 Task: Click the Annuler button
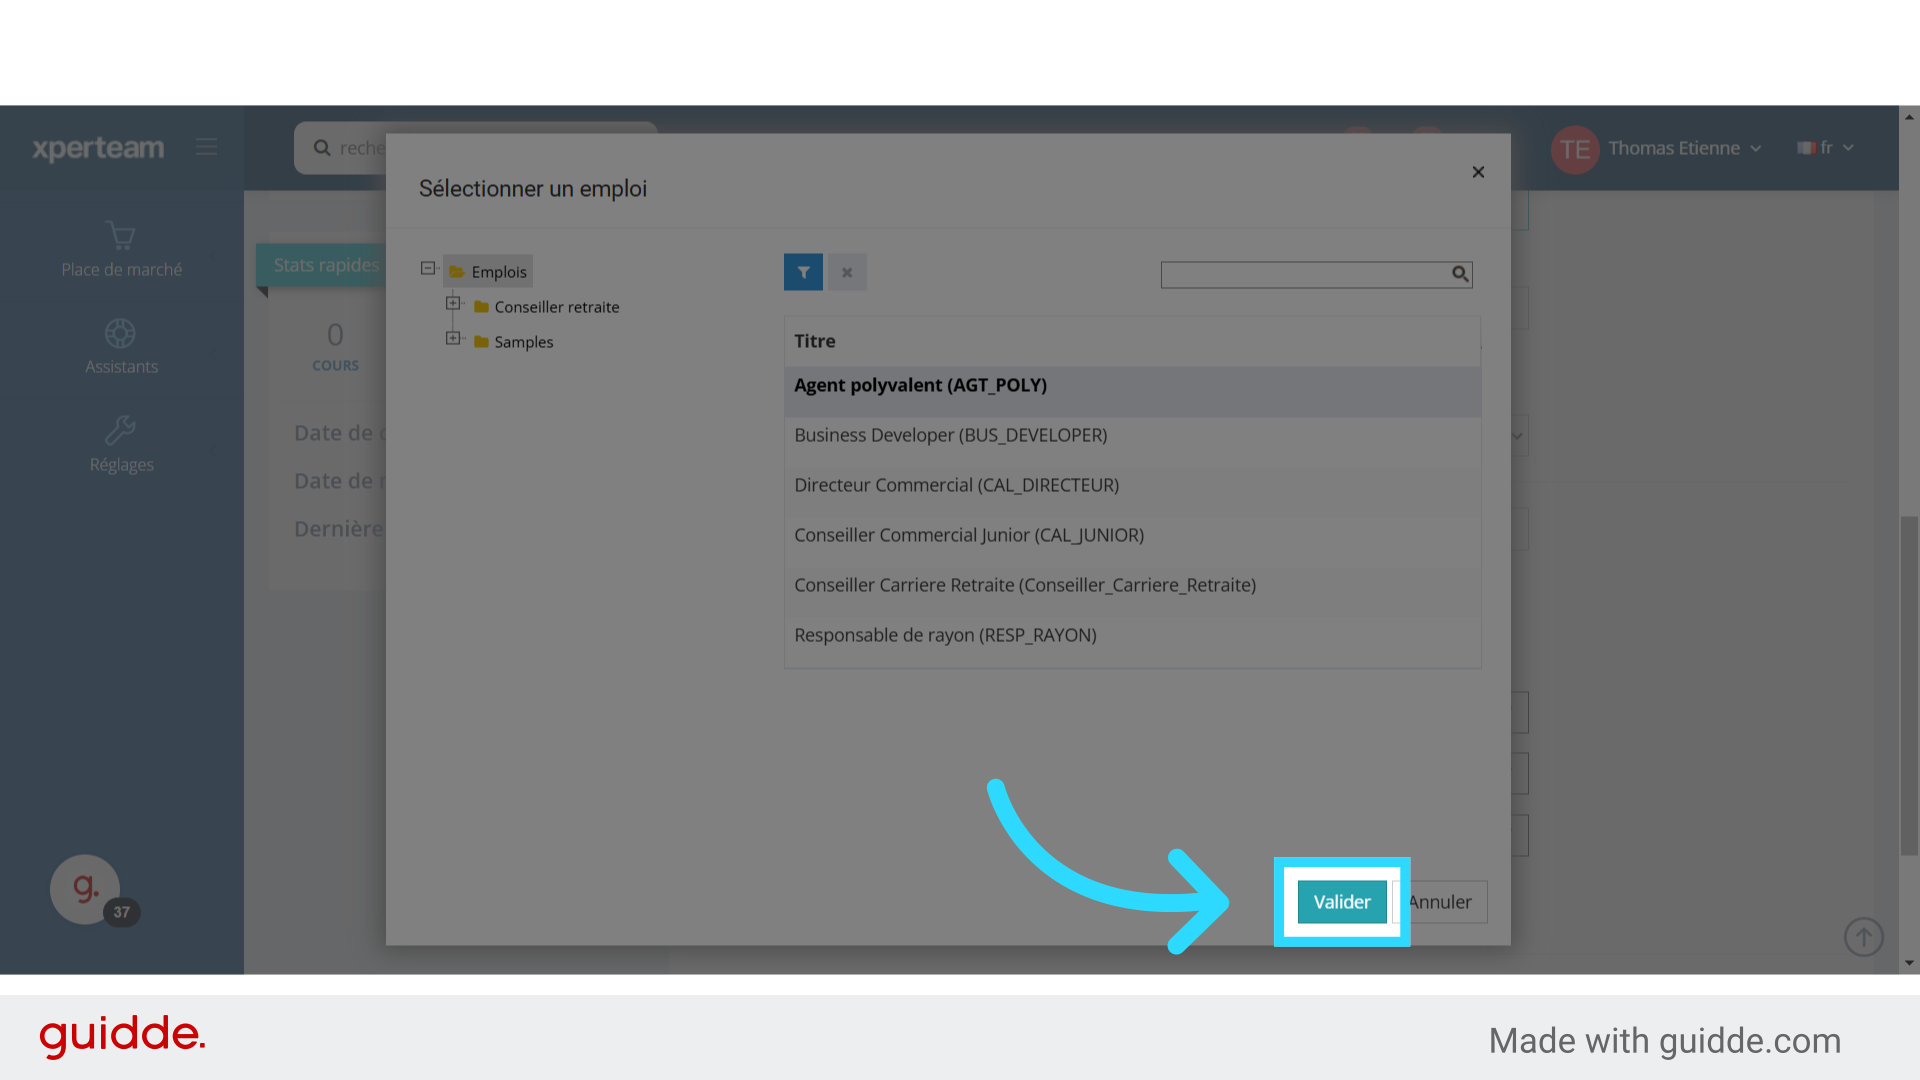click(x=1445, y=902)
